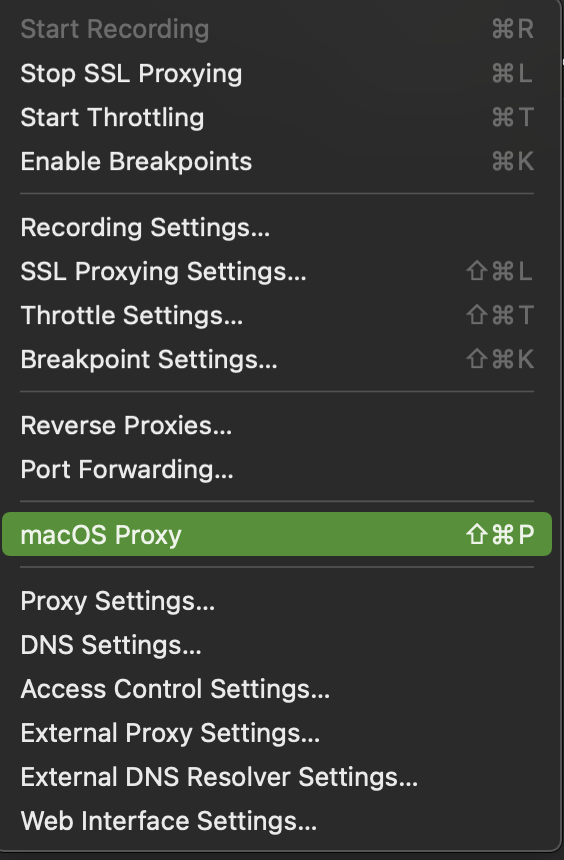Click the Command-L shortcut beside Stop SSL Proxying
Screen dimensions: 564x860
[x=512, y=73]
